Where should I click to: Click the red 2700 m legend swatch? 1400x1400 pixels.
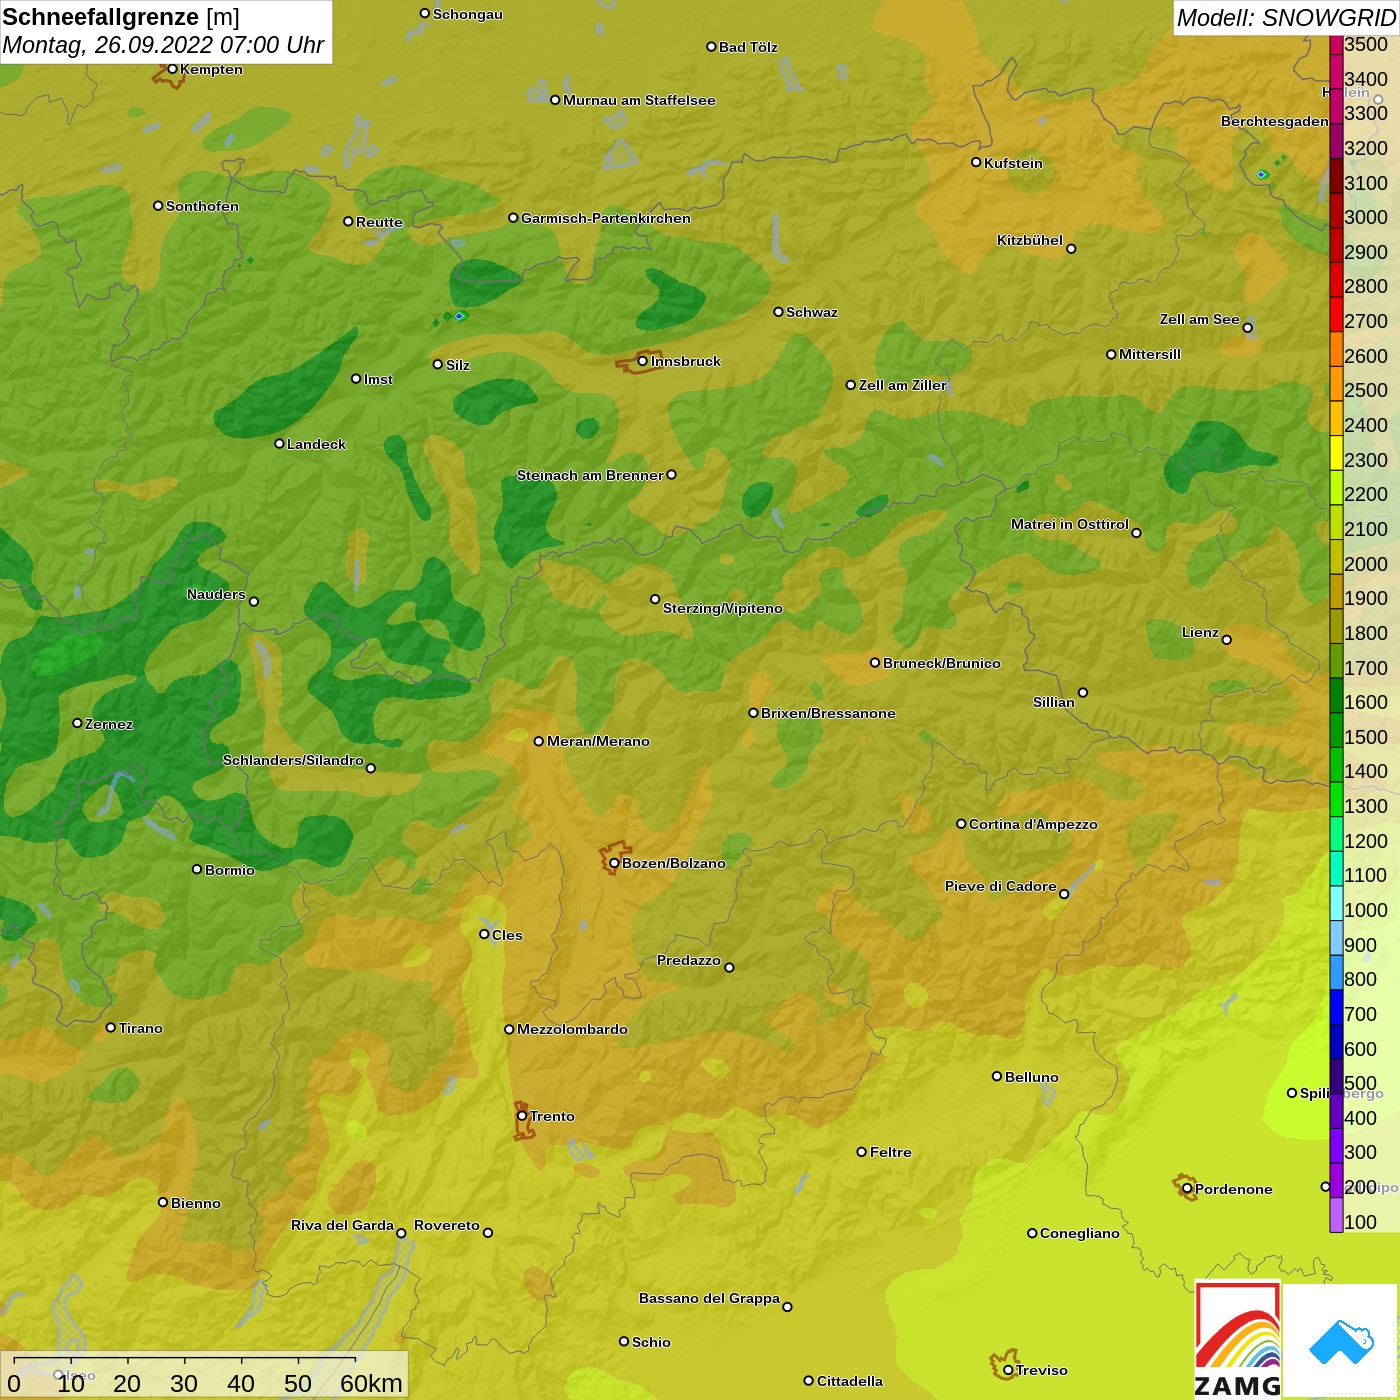[x=1336, y=315]
